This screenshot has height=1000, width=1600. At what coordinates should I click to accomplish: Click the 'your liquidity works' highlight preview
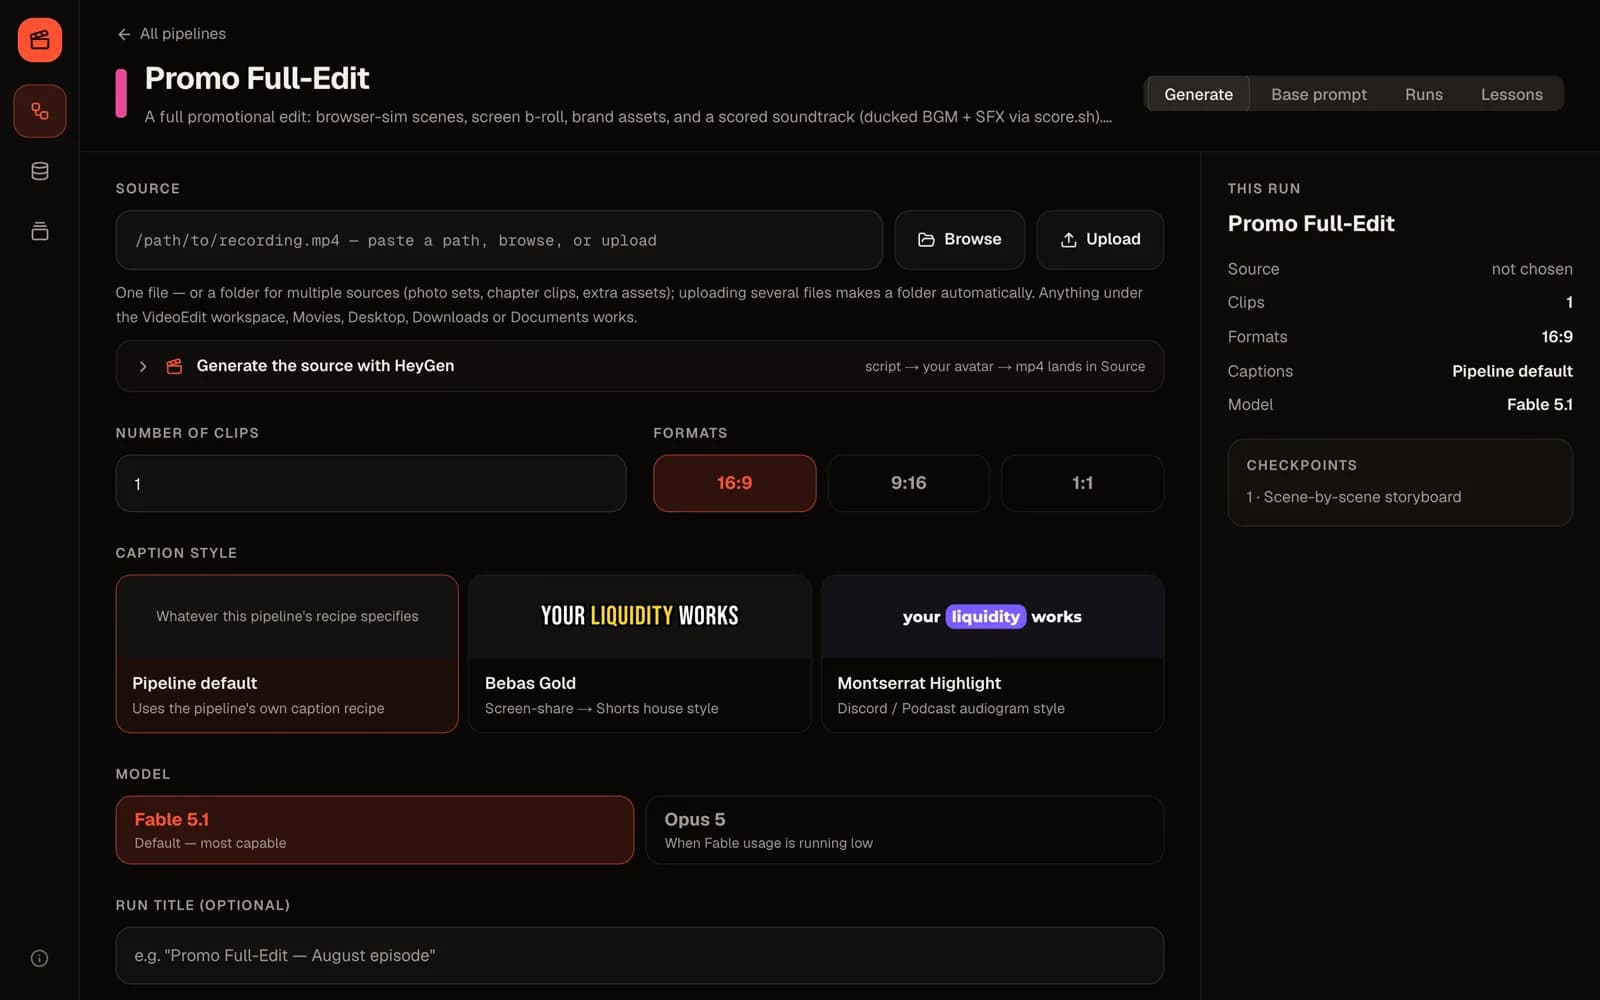coord(992,616)
